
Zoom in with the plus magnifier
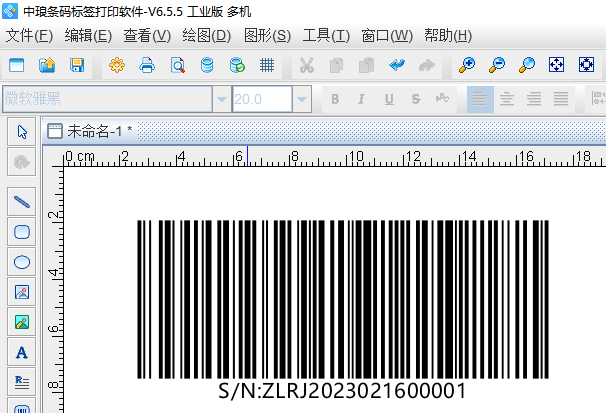point(467,65)
